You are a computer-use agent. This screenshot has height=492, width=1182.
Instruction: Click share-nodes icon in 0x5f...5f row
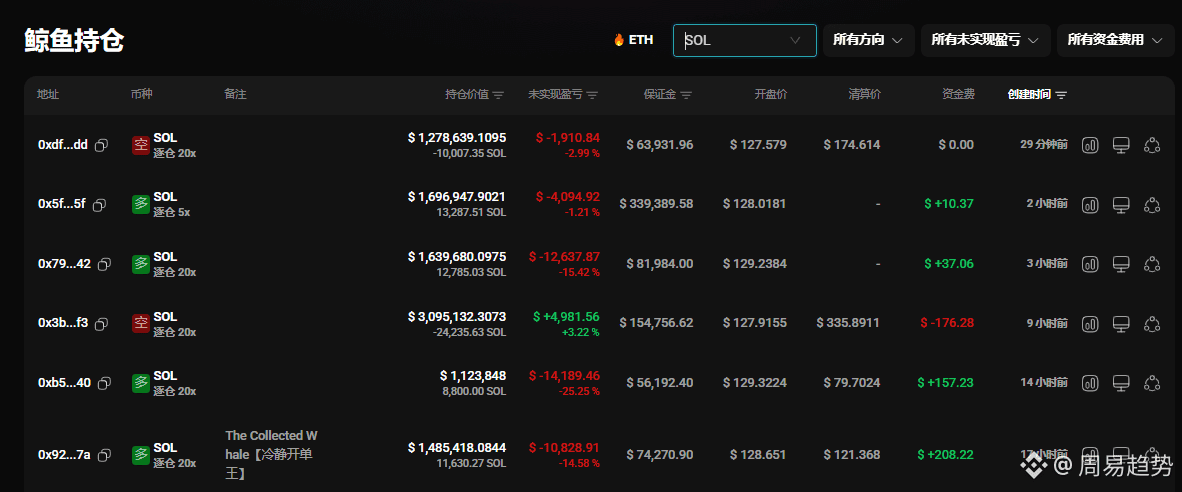[x=1151, y=204]
